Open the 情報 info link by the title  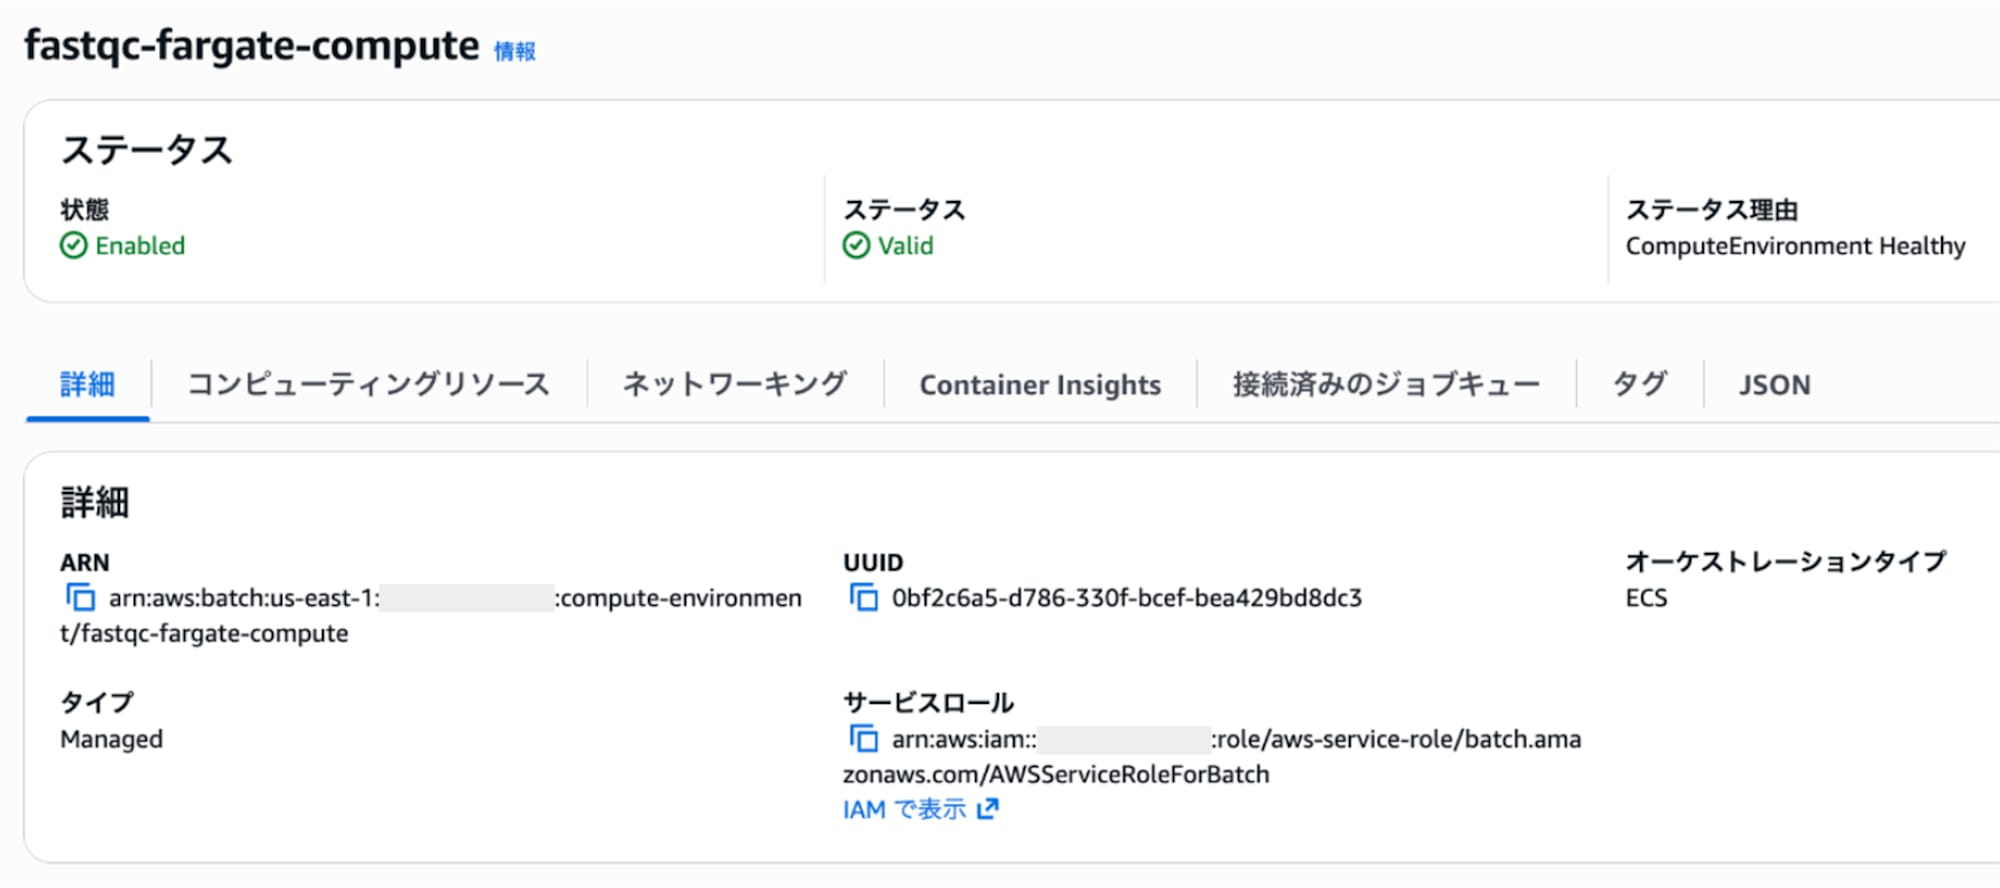tap(515, 51)
